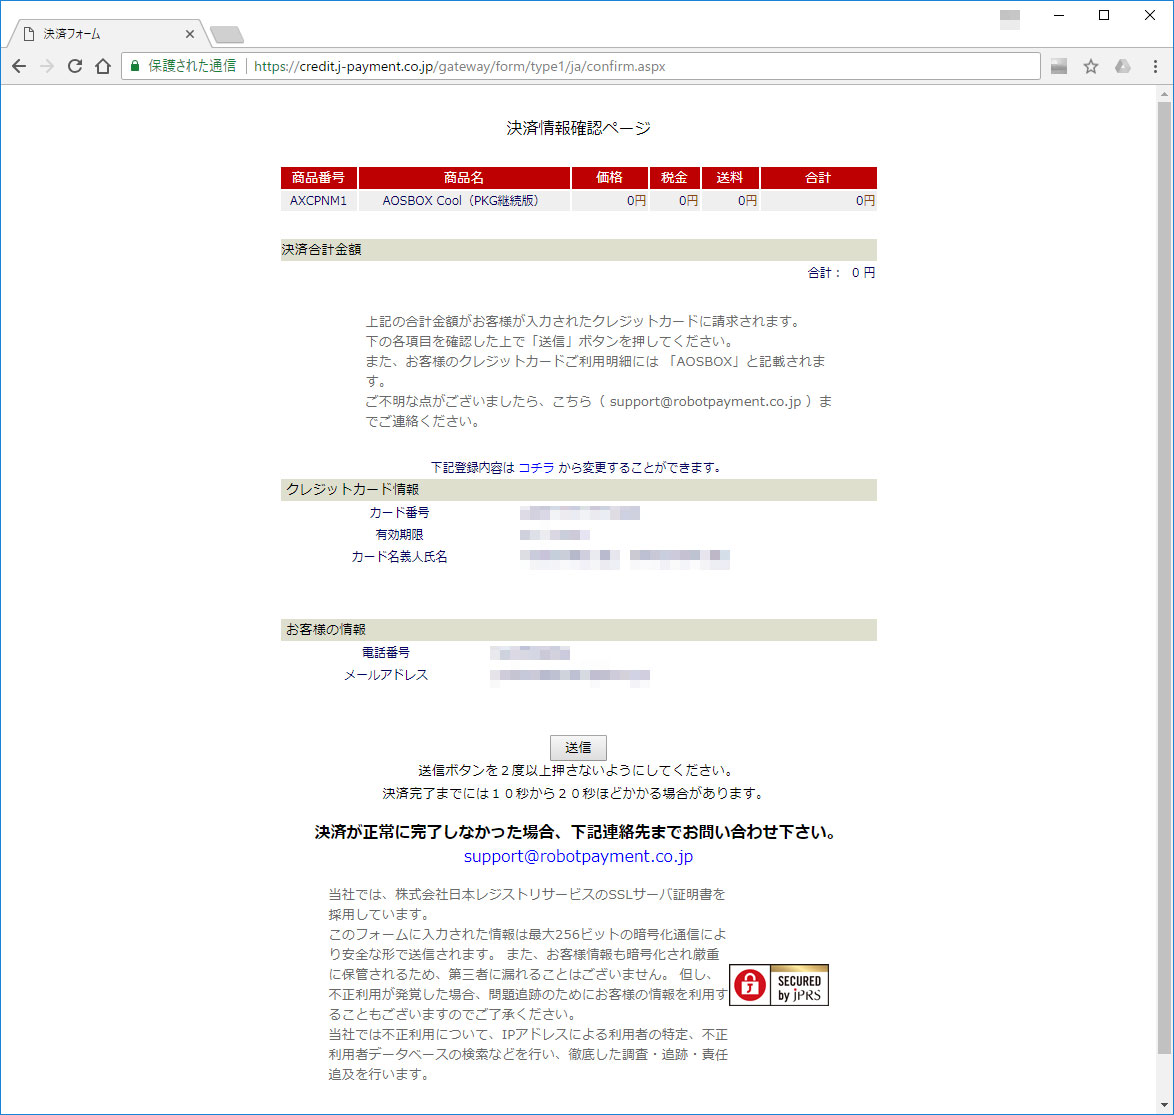The height and width of the screenshot is (1115, 1174).
Task: Click the SECURED by JPRS seal
Action: 779,985
